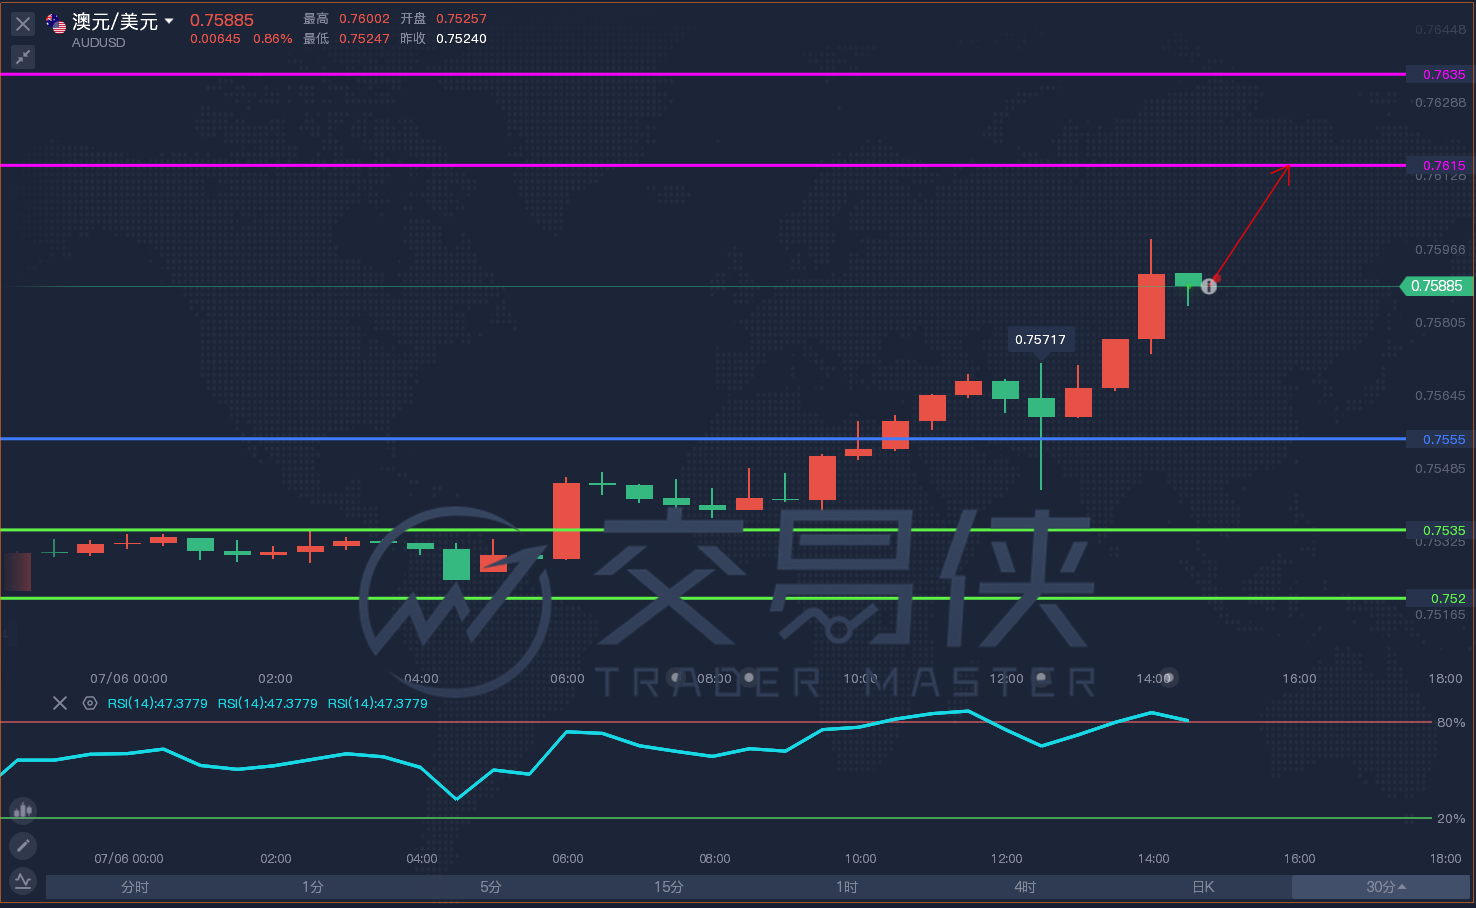Switch to the 日K daily chart tab
The width and height of the screenshot is (1476, 908).
pyautogui.click(x=1203, y=887)
